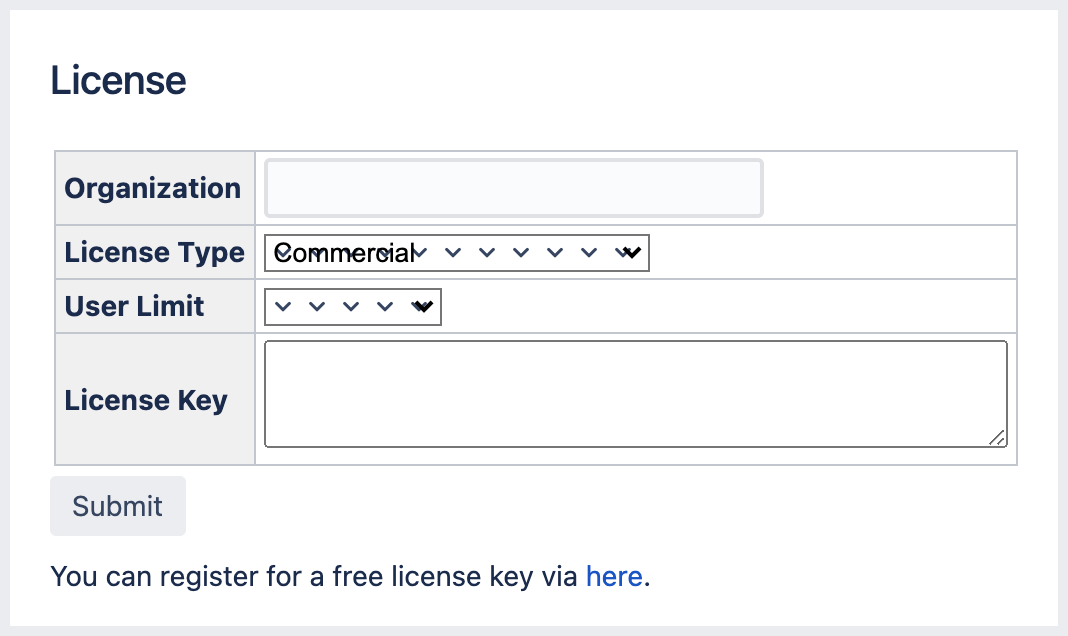
Task: Click the second chevron in the User Limit row
Action: [x=315, y=306]
